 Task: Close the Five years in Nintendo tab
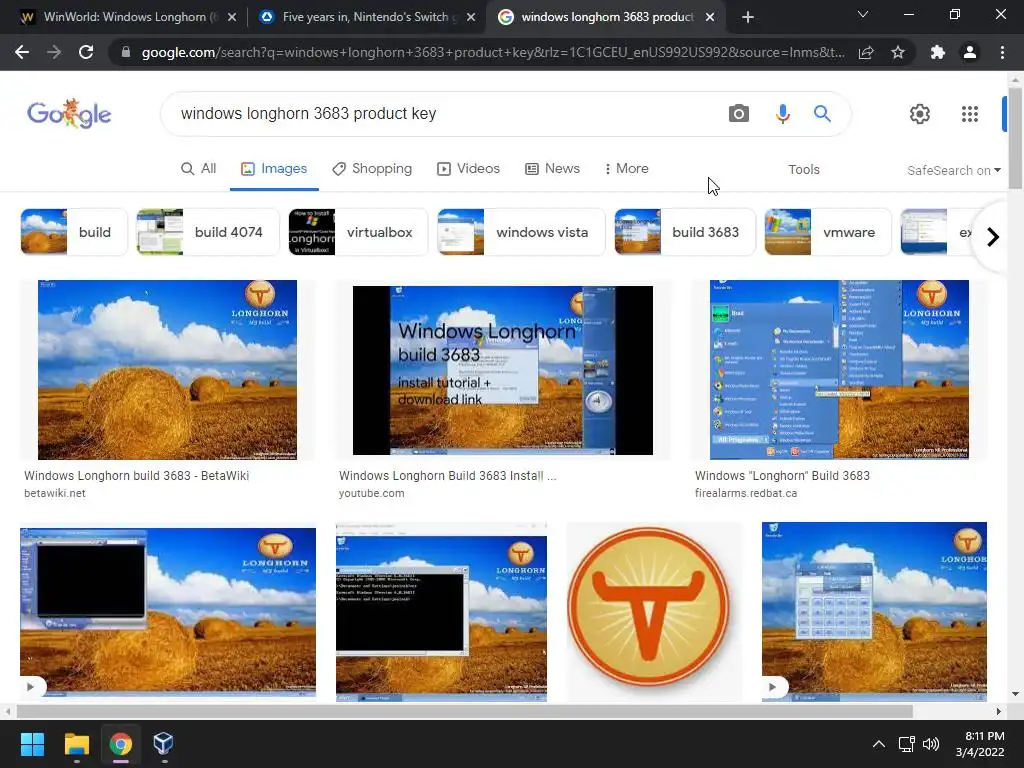[x=471, y=18]
